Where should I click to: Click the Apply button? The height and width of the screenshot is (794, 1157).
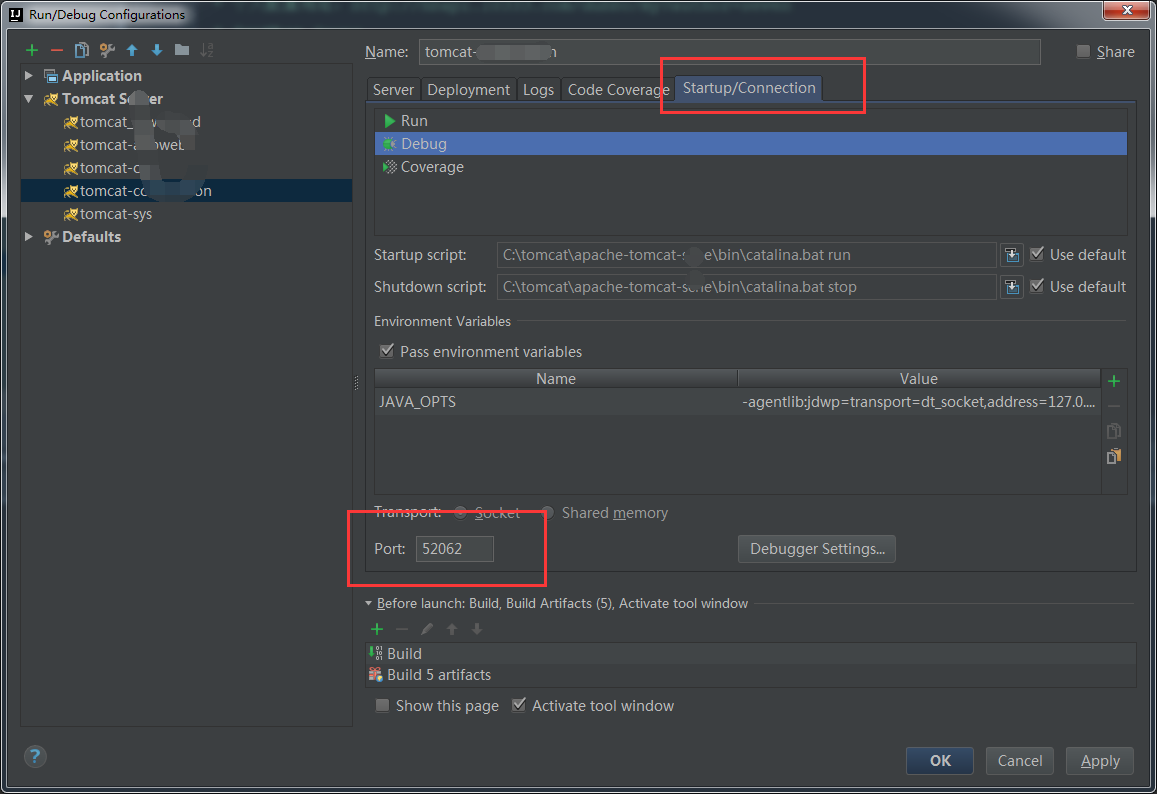pos(1099,761)
